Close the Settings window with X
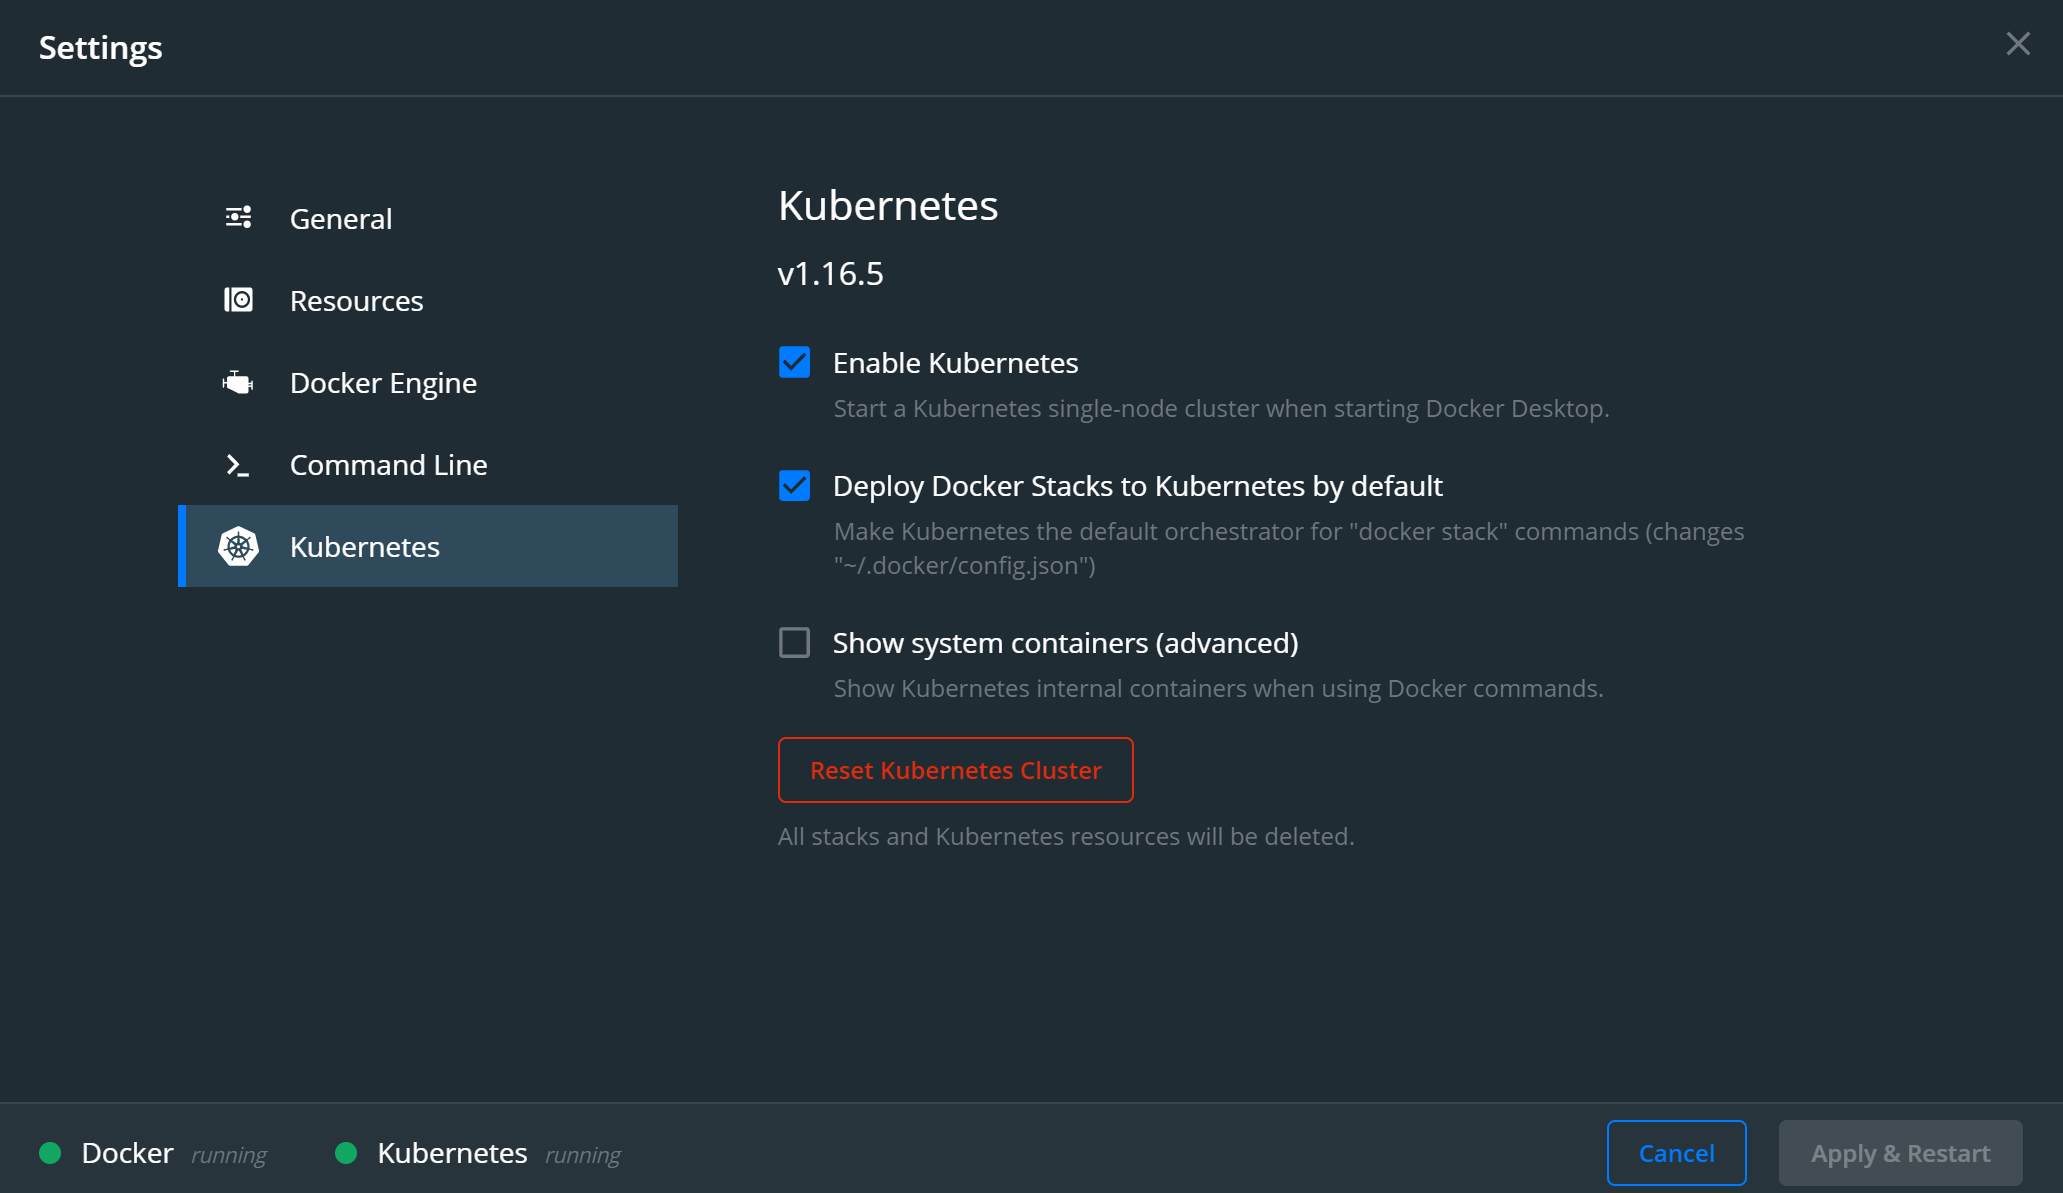This screenshot has height=1193, width=2063. 2017,44
